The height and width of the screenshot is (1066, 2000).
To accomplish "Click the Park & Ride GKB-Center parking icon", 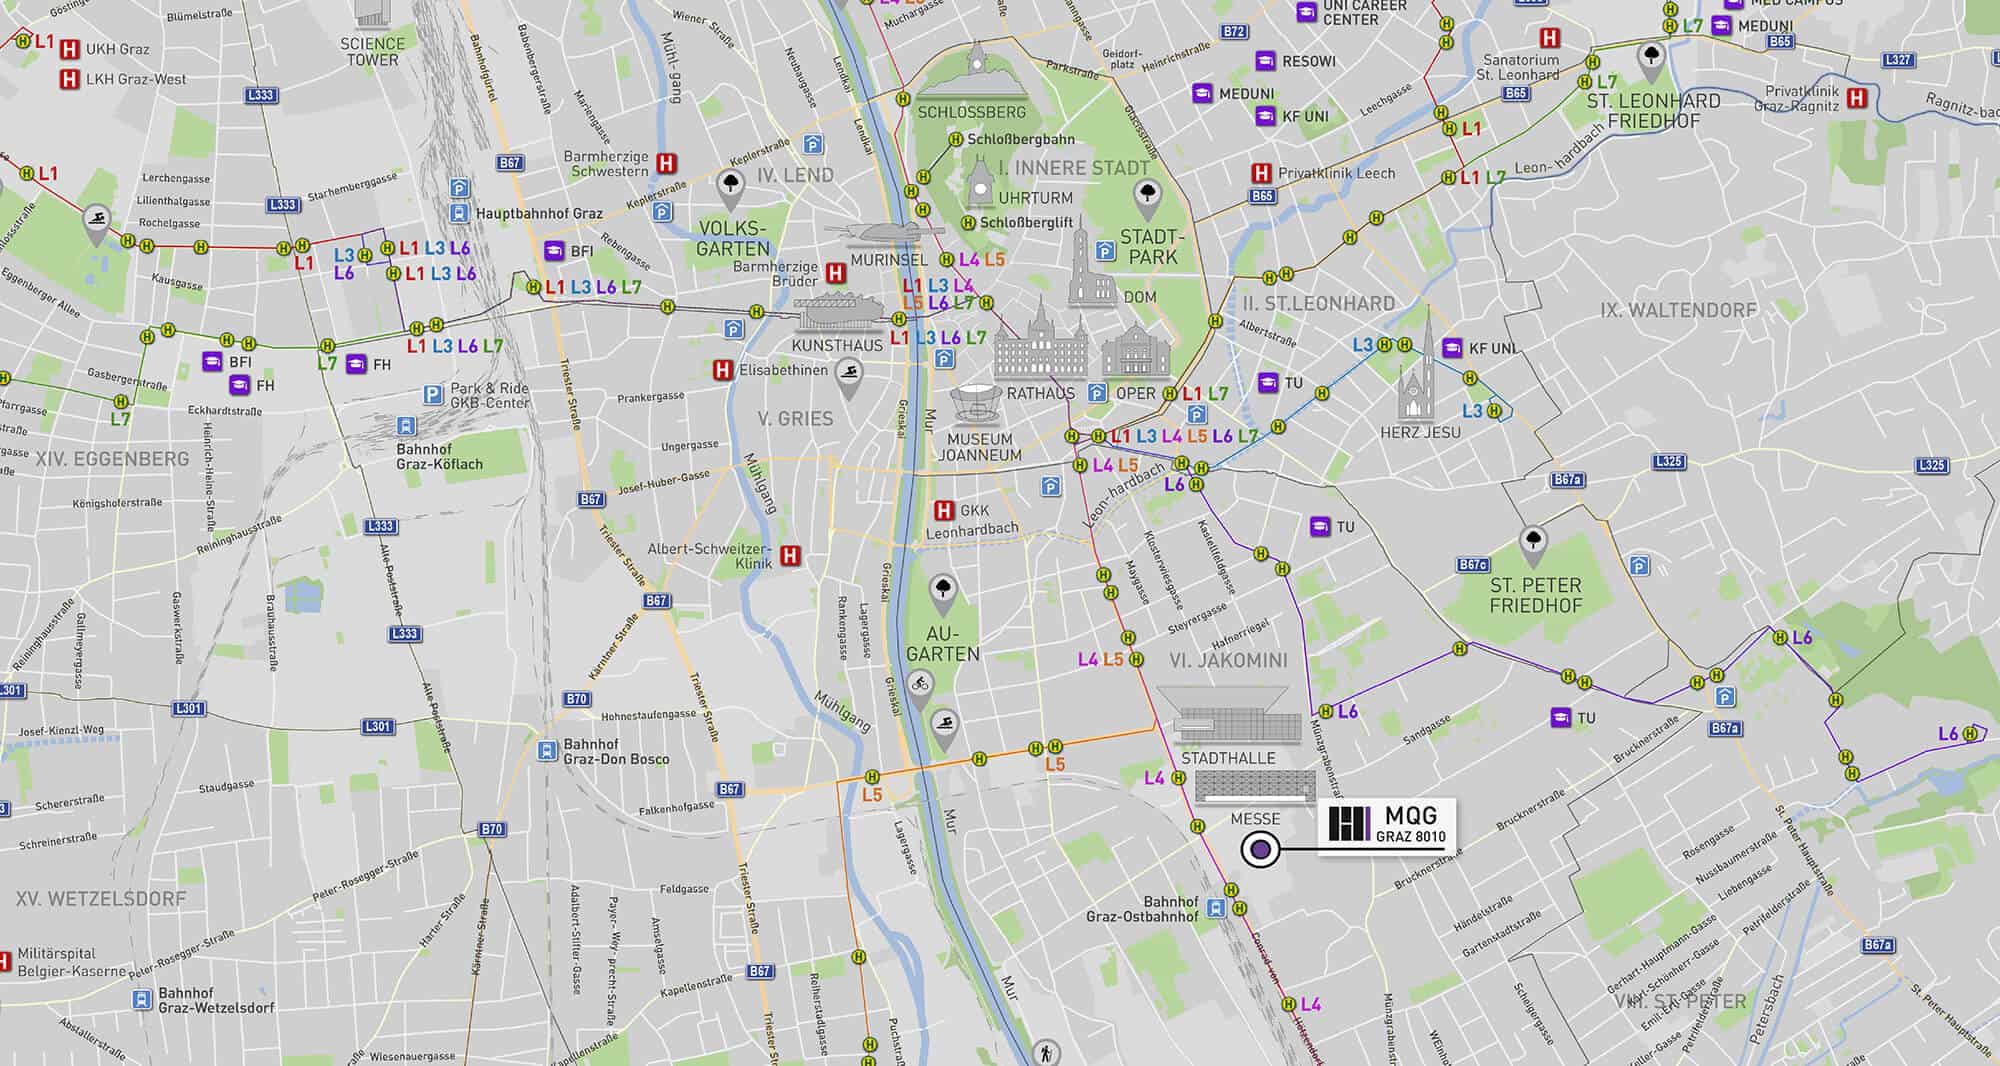I will pos(432,395).
